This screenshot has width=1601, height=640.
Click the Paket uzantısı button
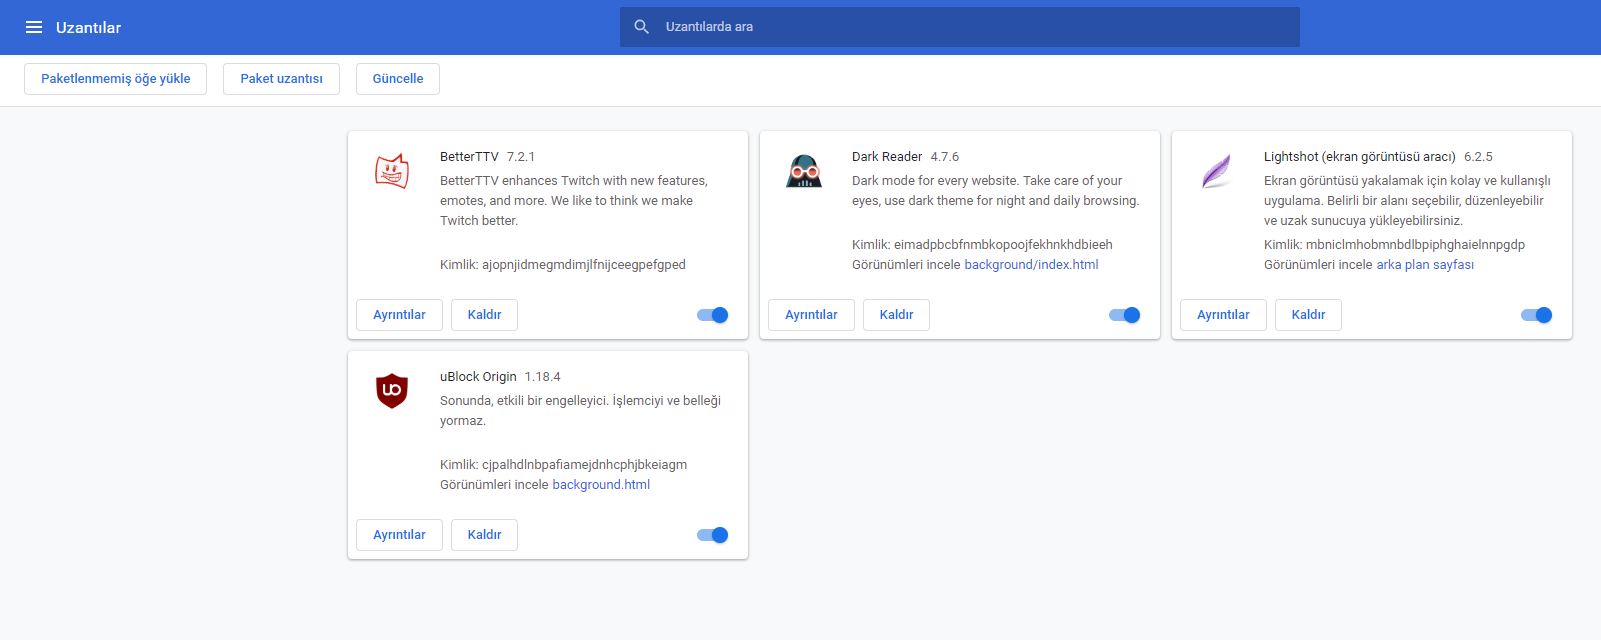(x=281, y=79)
